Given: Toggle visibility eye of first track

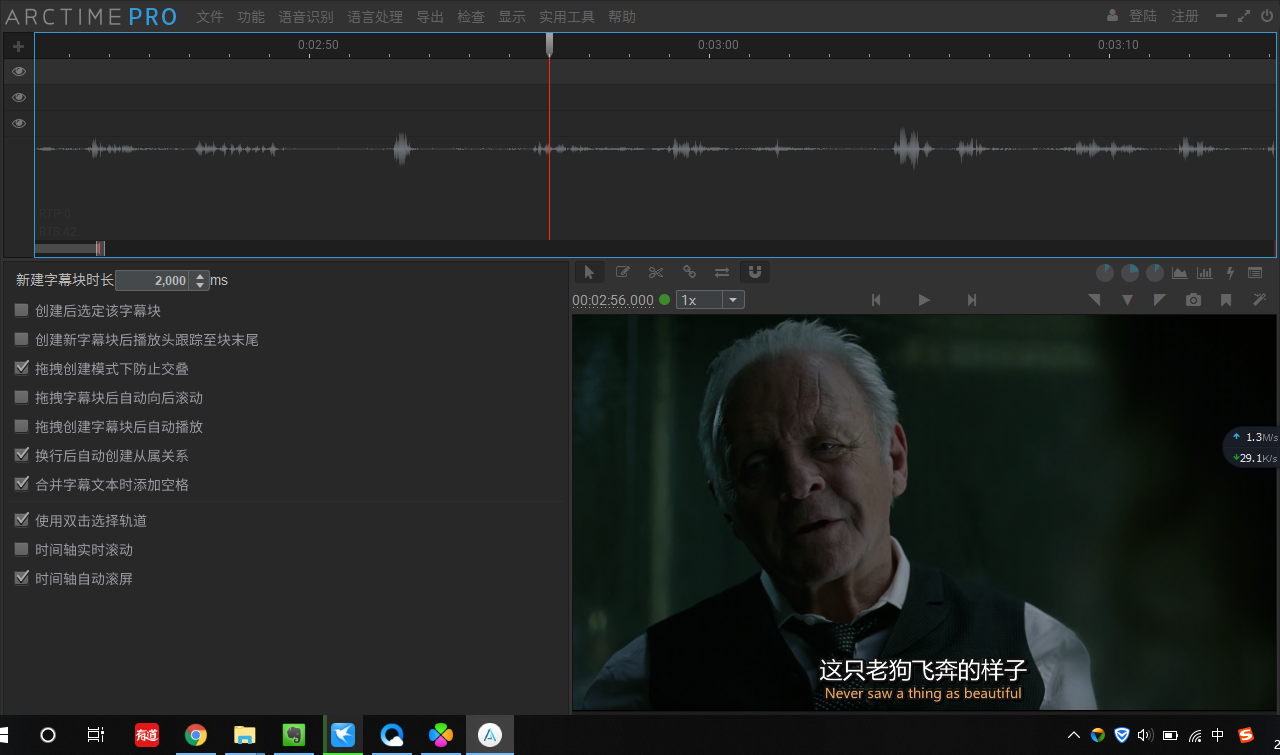Looking at the screenshot, I should 18,72.
